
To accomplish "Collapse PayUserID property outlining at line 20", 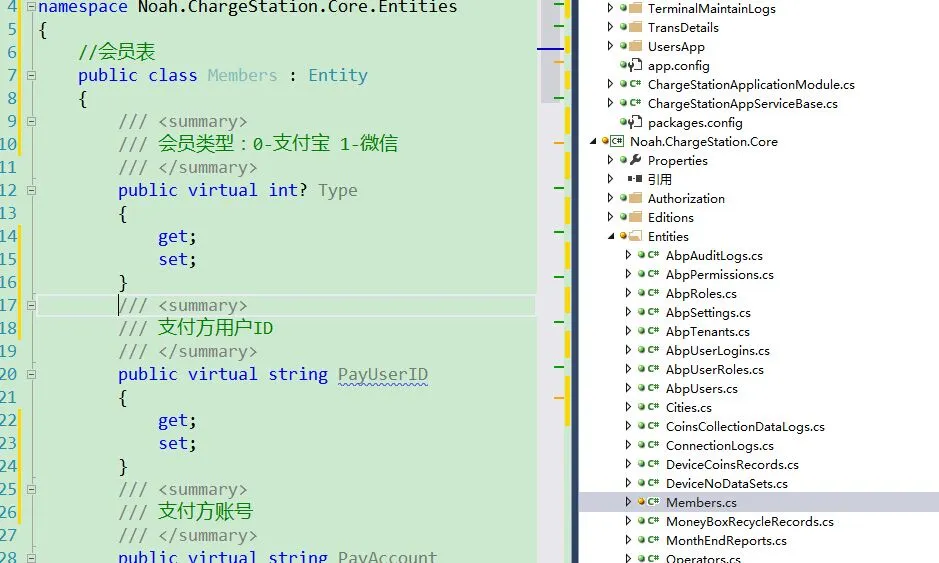I will pyautogui.click(x=31, y=374).
